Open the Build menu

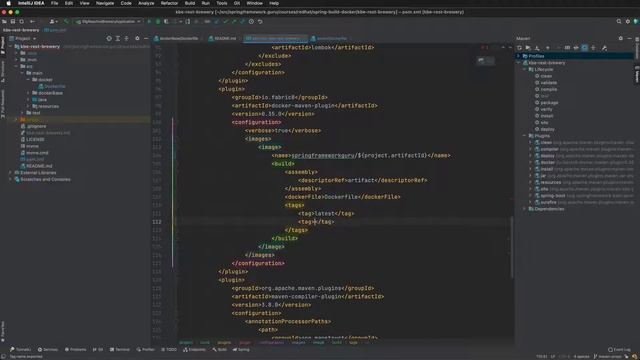point(190,3)
